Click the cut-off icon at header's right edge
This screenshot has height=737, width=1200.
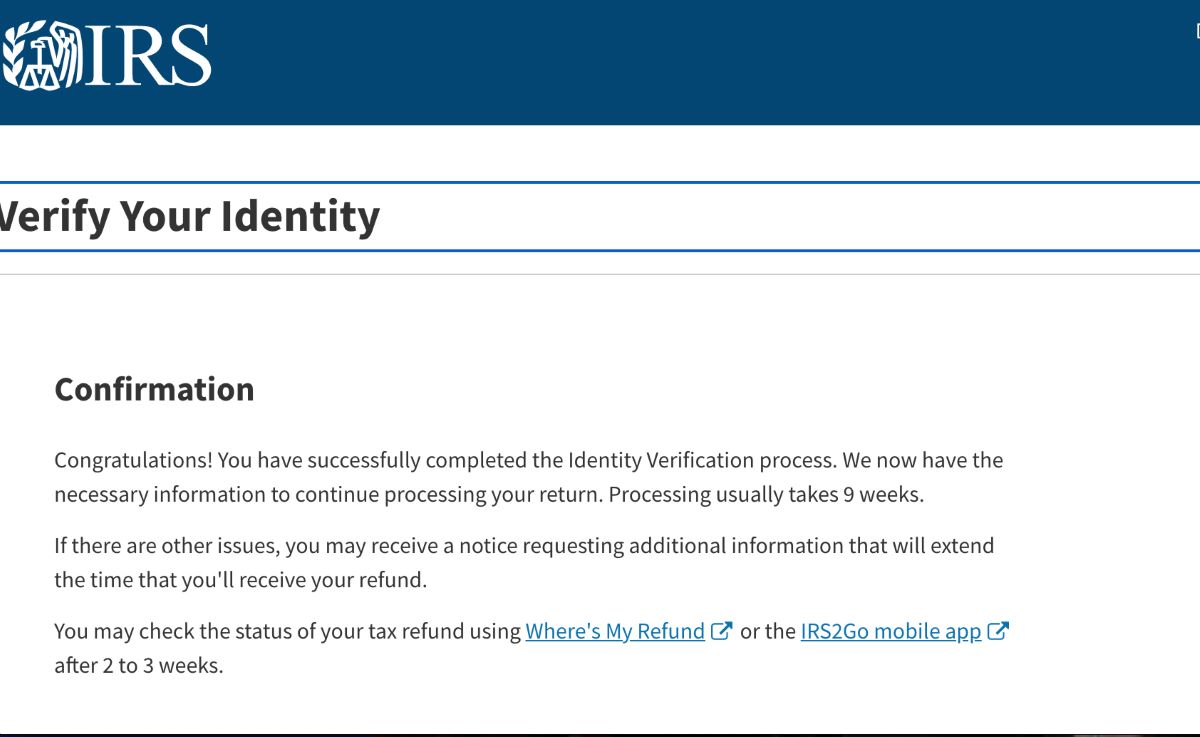point(1197,31)
